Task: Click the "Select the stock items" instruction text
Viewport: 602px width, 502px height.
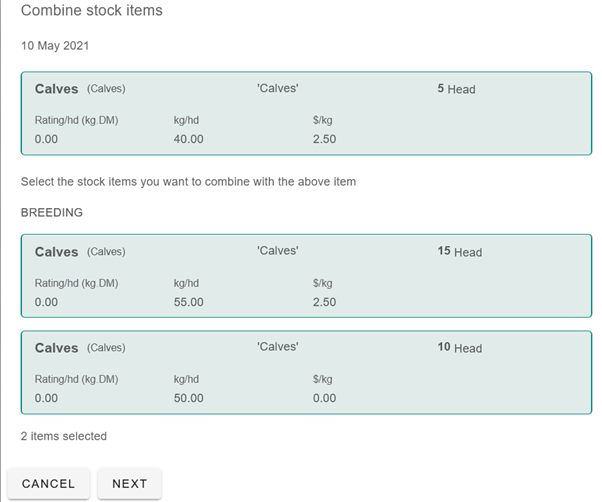Action: coord(188,182)
